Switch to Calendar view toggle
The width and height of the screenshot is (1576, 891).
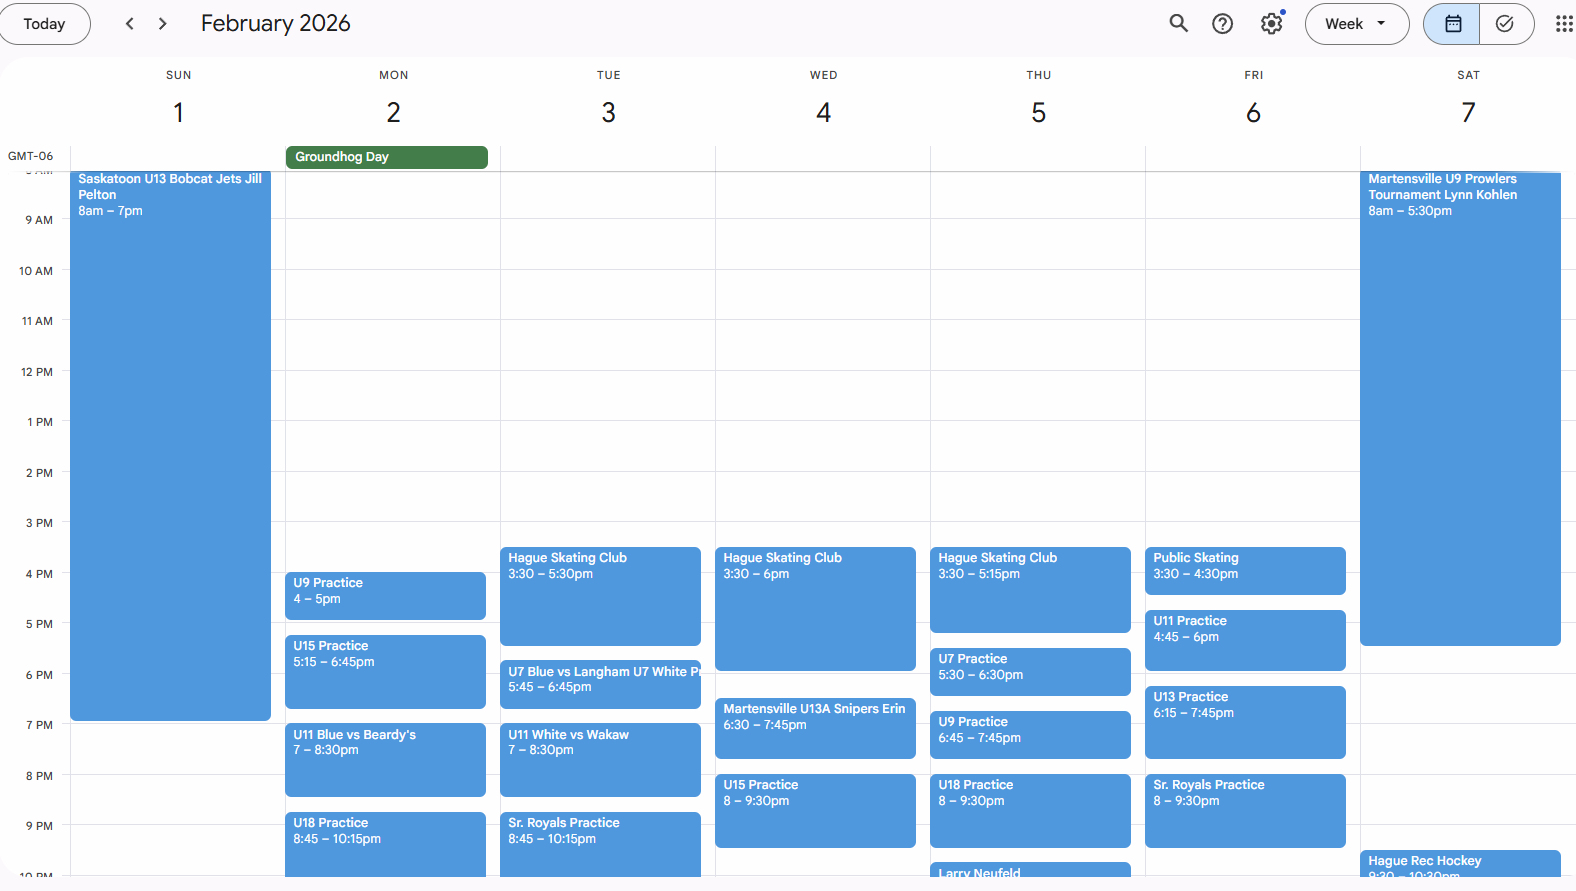(x=1452, y=24)
